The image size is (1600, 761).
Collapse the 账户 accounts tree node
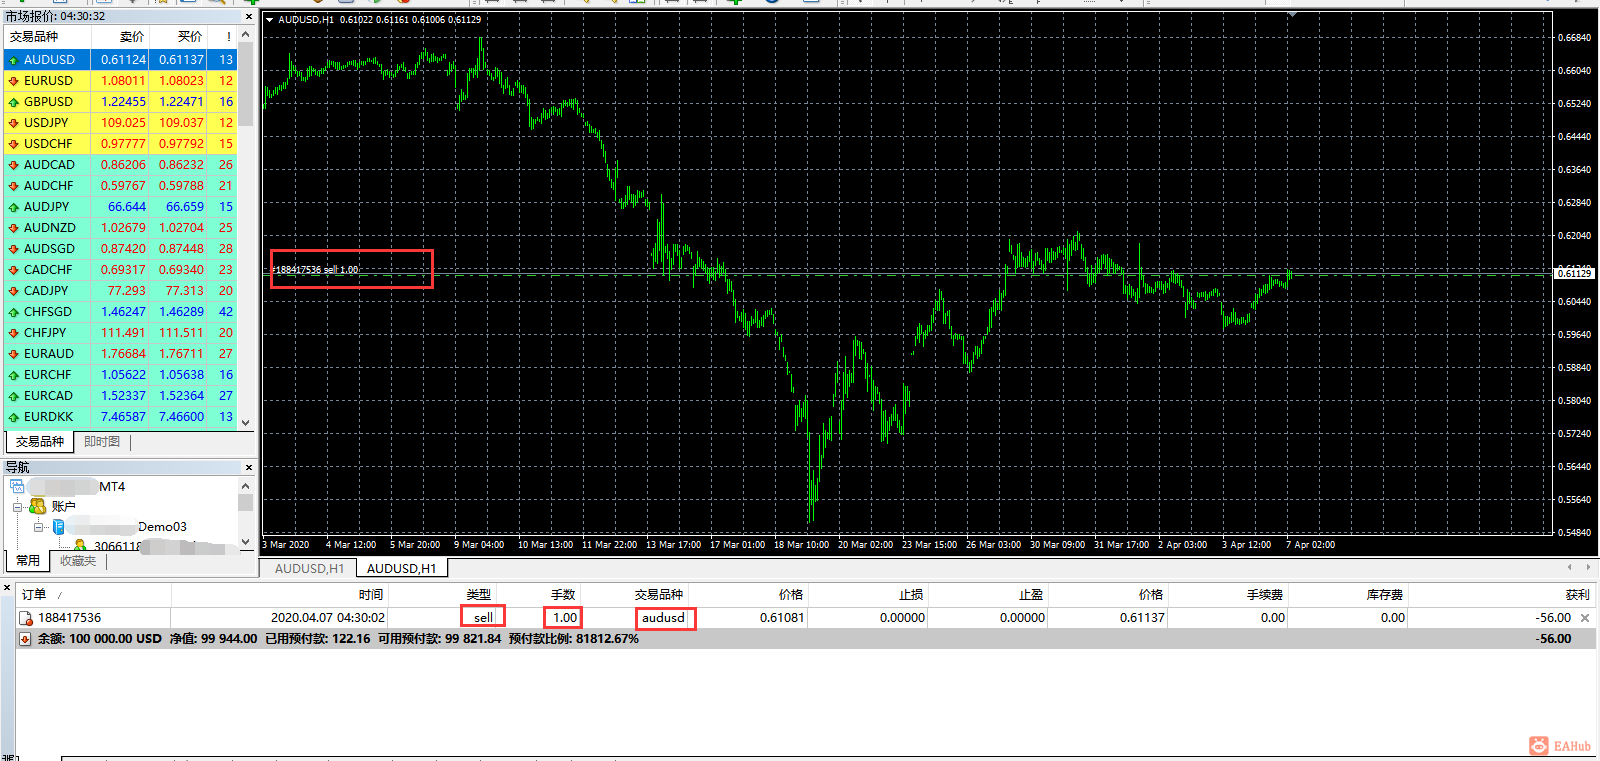[17, 507]
